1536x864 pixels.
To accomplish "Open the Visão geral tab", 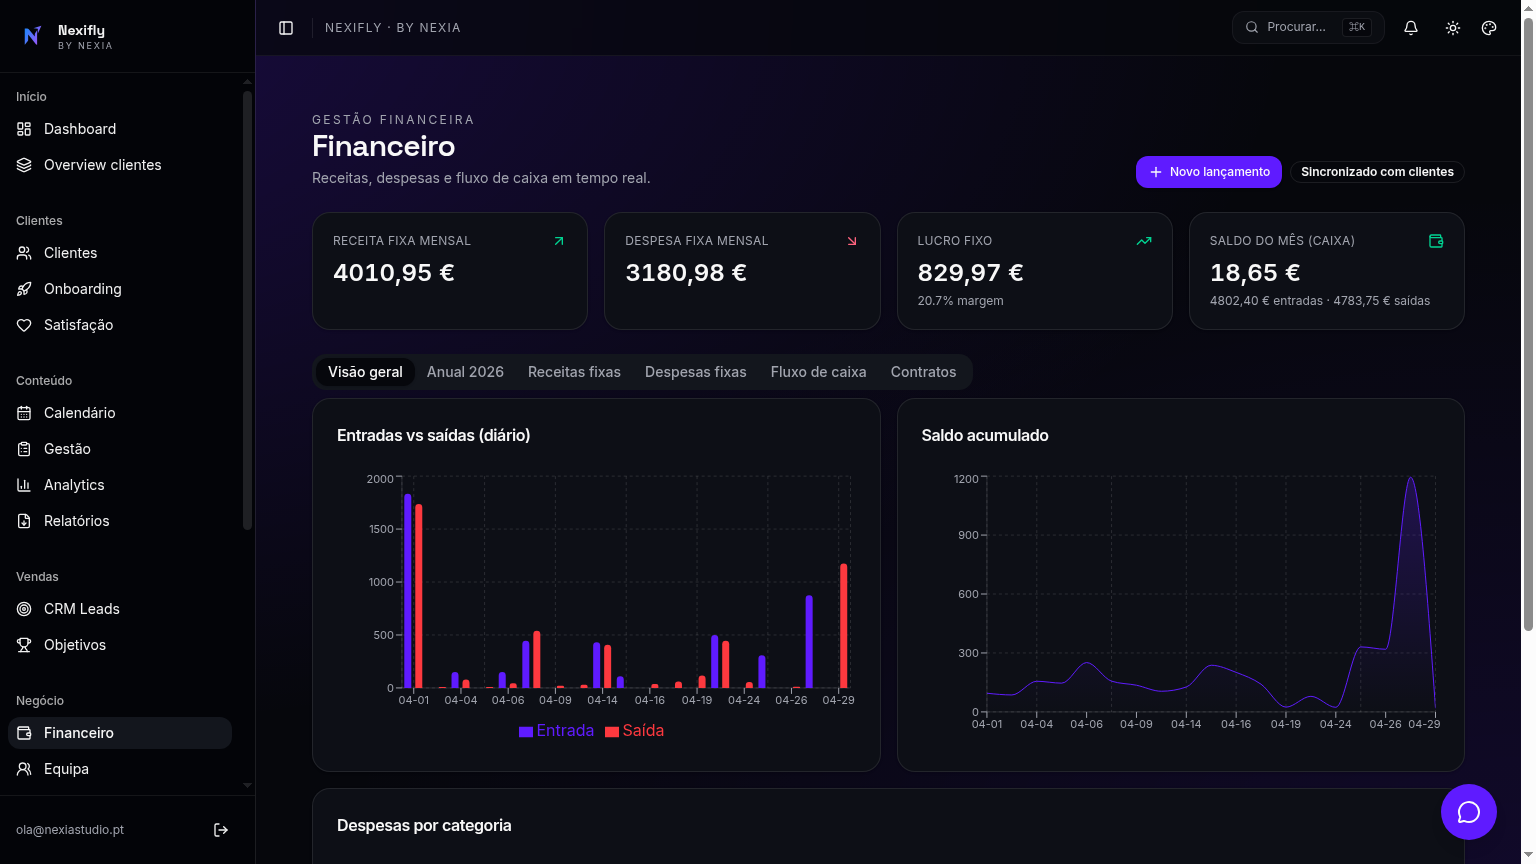I will point(365,372).
